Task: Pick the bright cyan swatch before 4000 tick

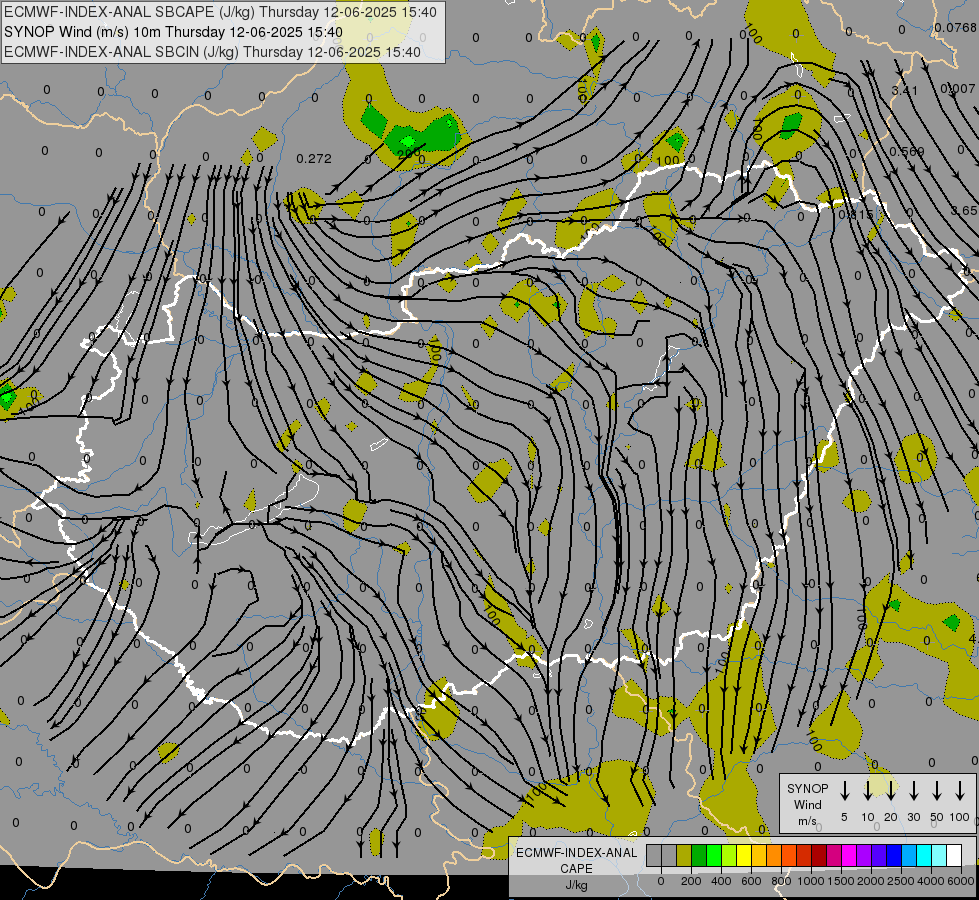Action: point(923,855)
